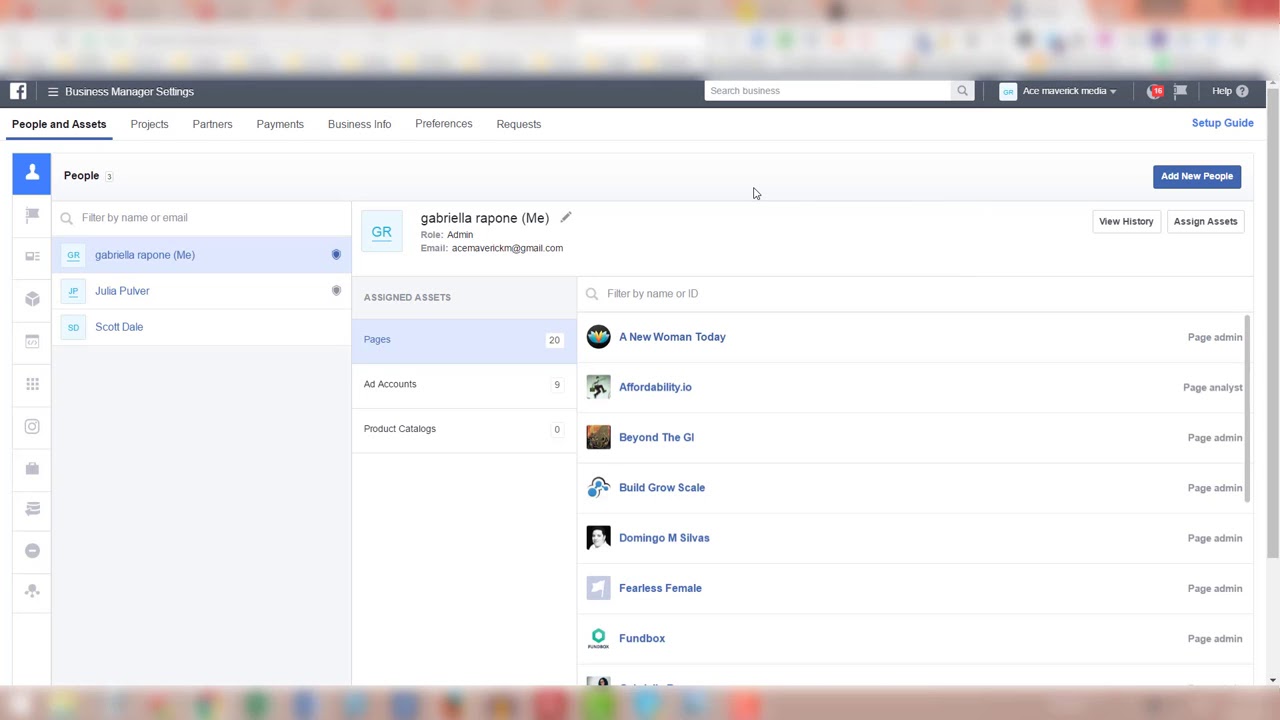This screenshot has width=1280, height=720.
Task: Select Scott Dale in people list
Action: tap(202, 327)
